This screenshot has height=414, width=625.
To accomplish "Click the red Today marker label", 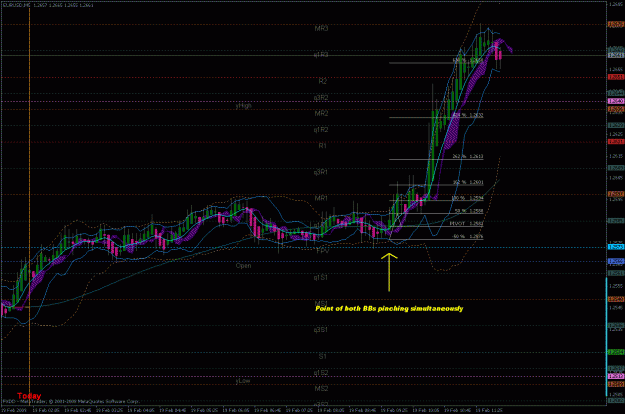I will (29, 396).
